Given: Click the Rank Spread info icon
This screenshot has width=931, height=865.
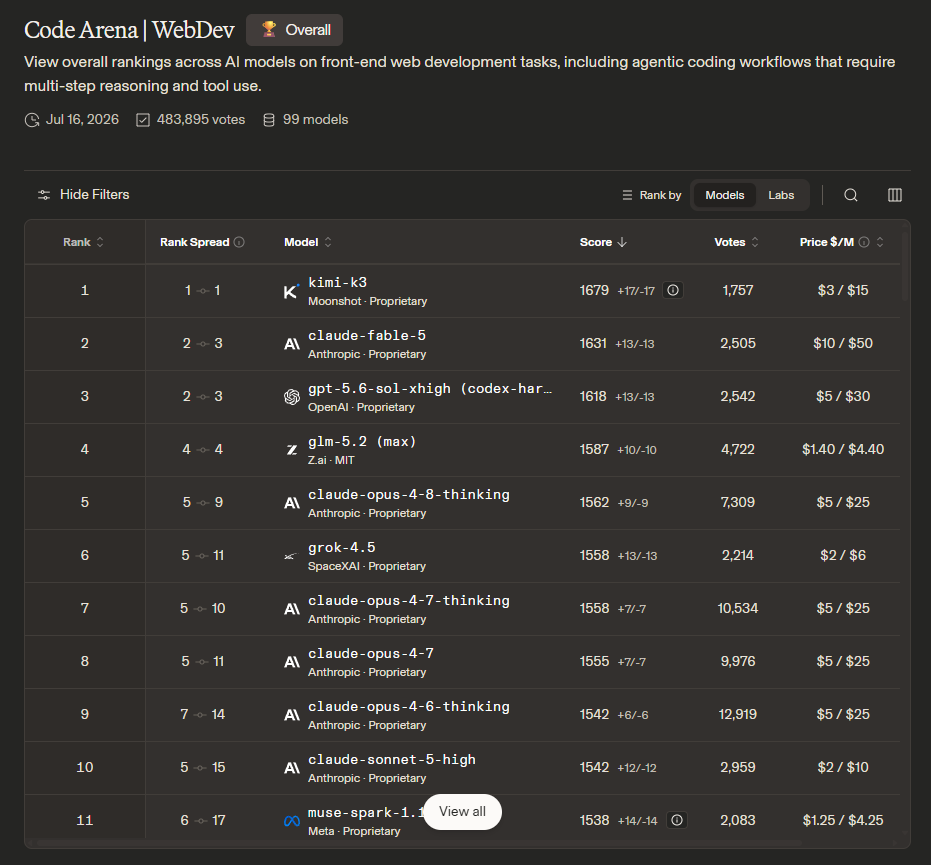Looking at the screenshot, I should point(239,242).
